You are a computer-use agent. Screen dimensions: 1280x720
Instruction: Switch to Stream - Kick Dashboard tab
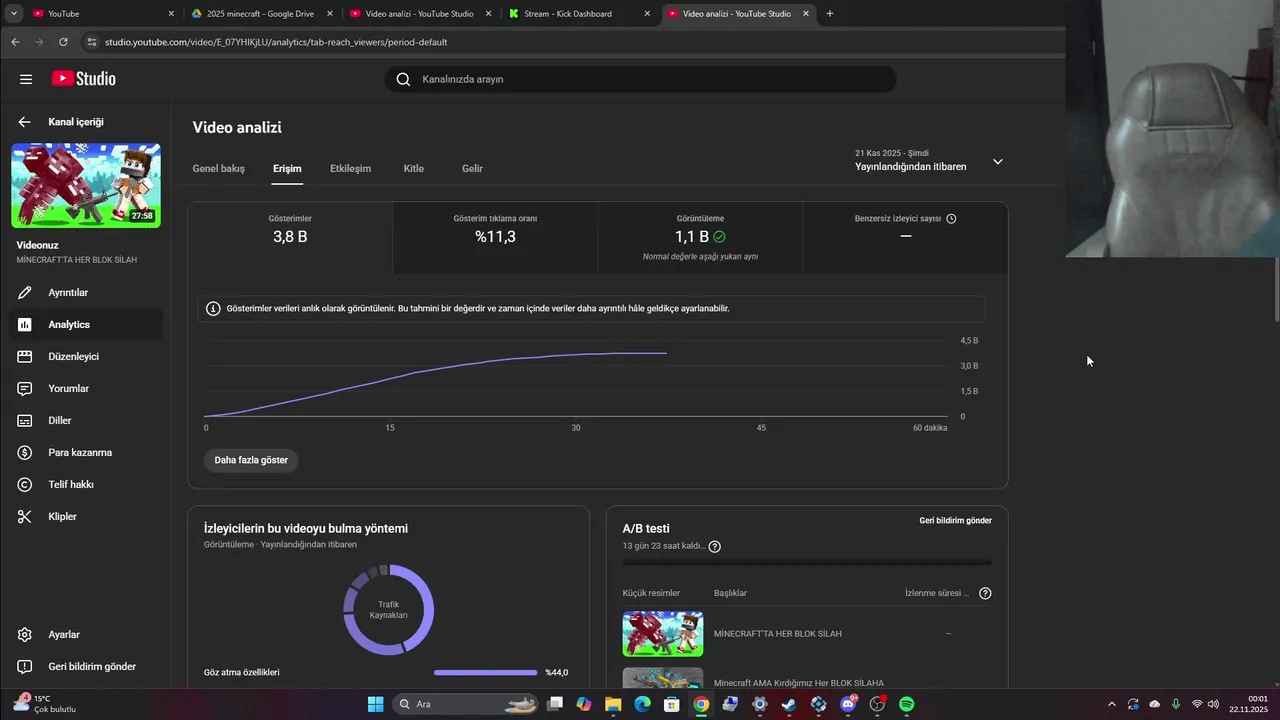580,14
